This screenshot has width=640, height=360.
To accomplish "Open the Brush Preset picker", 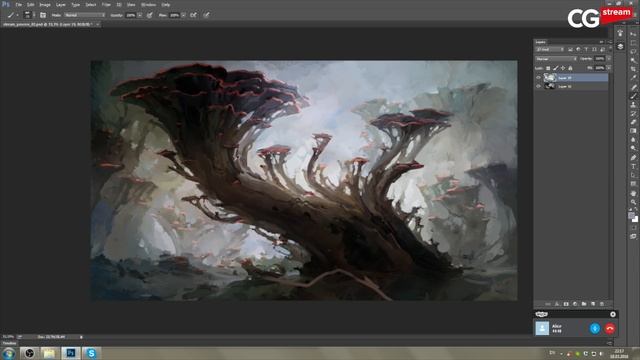I will click(x=28, y=15).
